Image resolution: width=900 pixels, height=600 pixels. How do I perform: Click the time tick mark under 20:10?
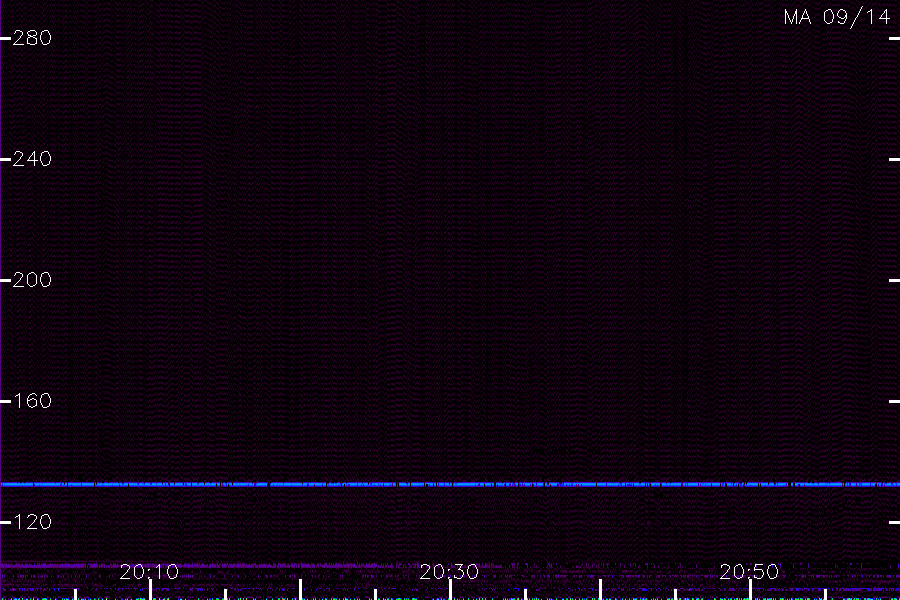[150, 590]
